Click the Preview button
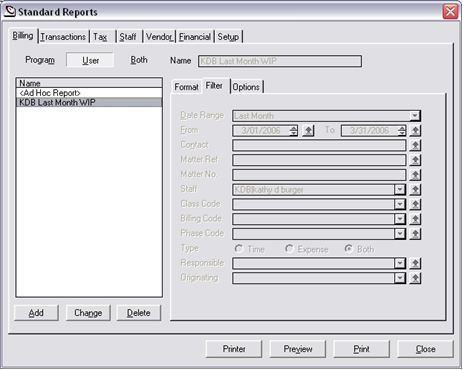Viewport: 463px width, 370px height. 298,349
